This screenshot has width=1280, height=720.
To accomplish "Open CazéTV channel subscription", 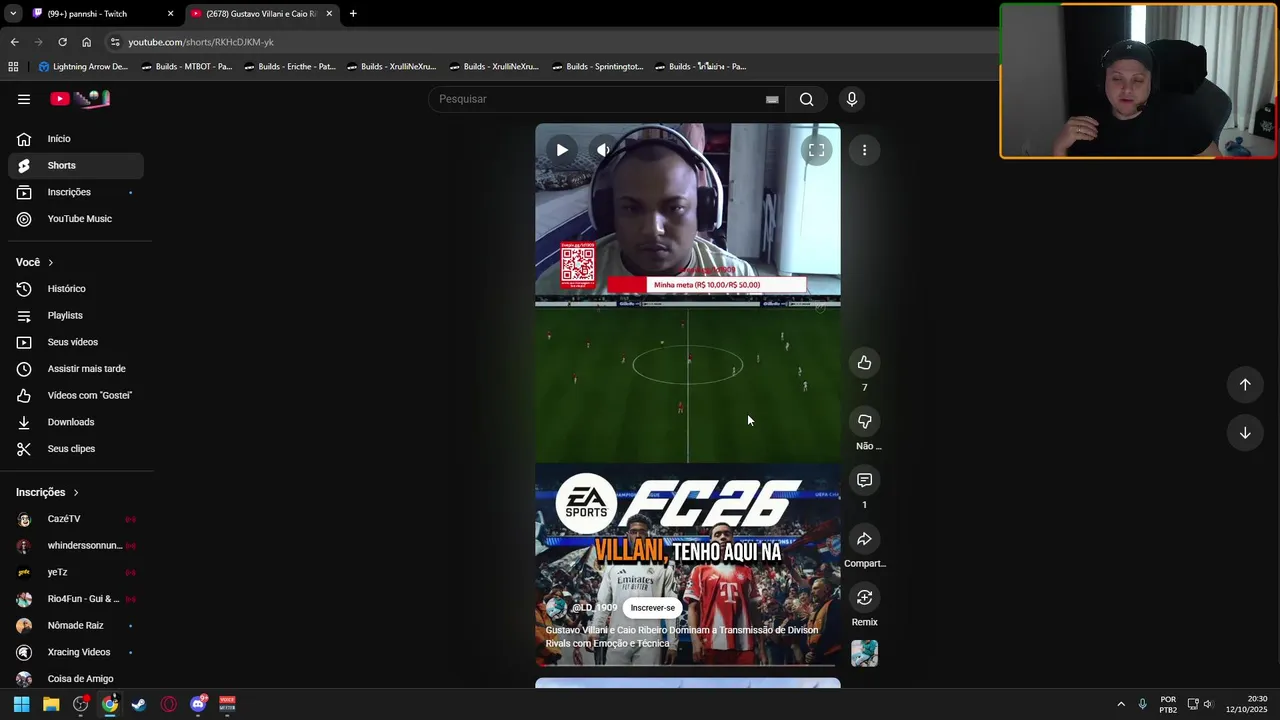I will tap(76, 519).
